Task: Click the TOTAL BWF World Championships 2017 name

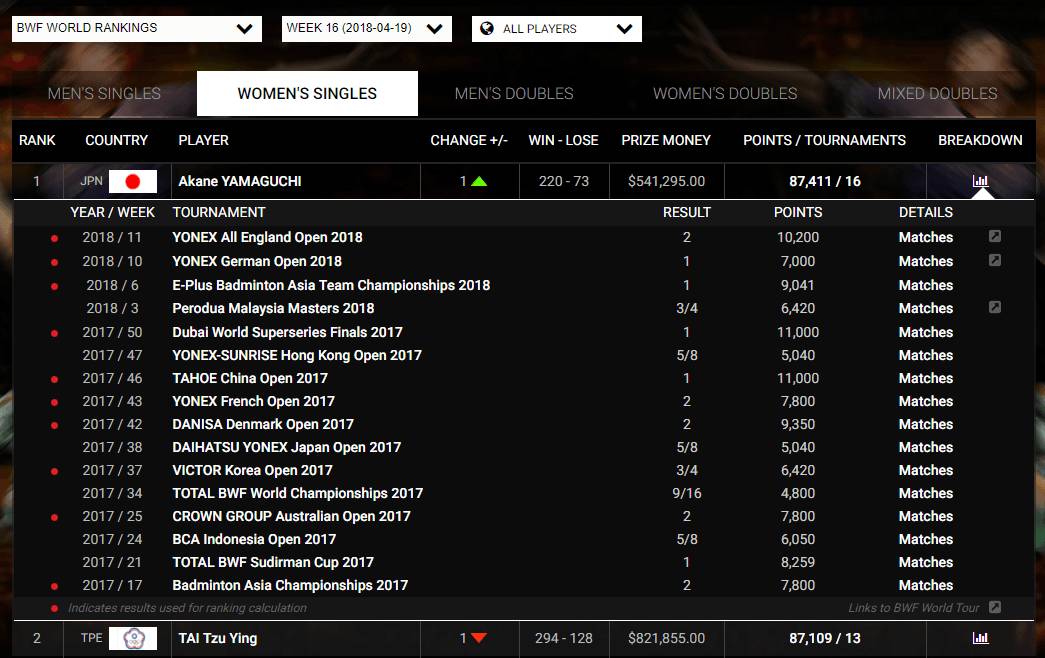Action: [297, 493]
